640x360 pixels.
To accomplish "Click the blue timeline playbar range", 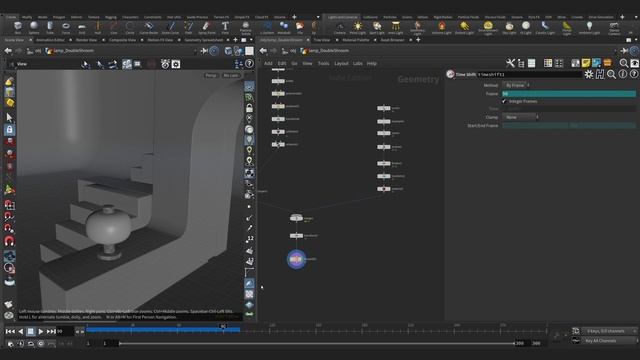I will point(162,329).
